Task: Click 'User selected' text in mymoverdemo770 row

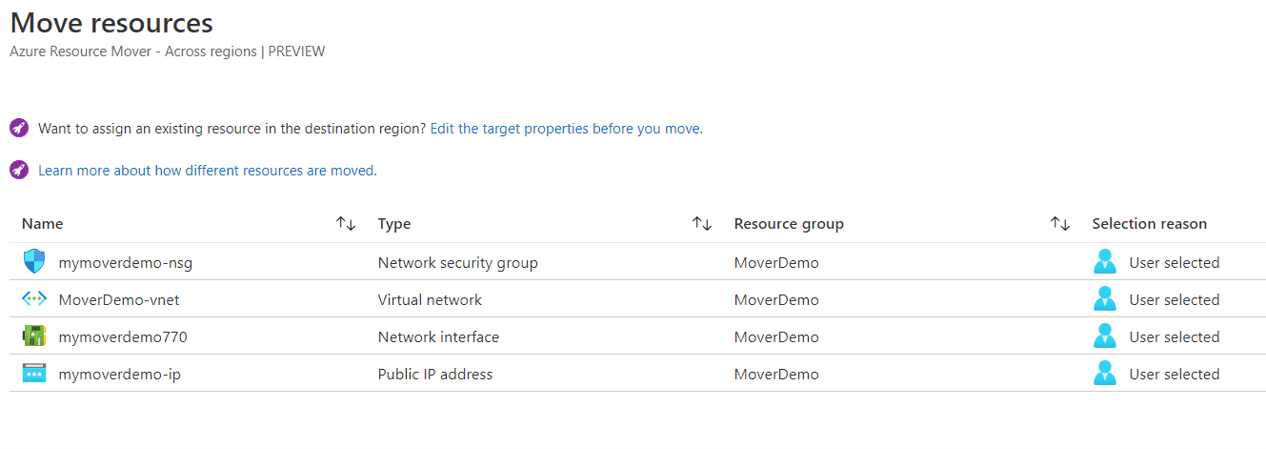Action: pyautogui.click(x=1174, y=337)
